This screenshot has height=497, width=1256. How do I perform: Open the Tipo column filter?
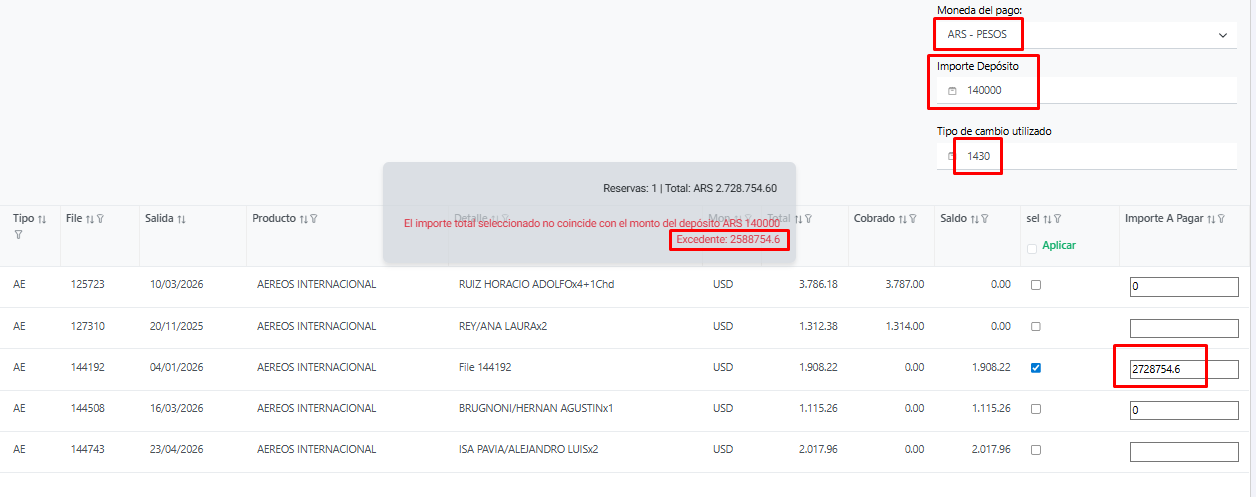[17, 235]
